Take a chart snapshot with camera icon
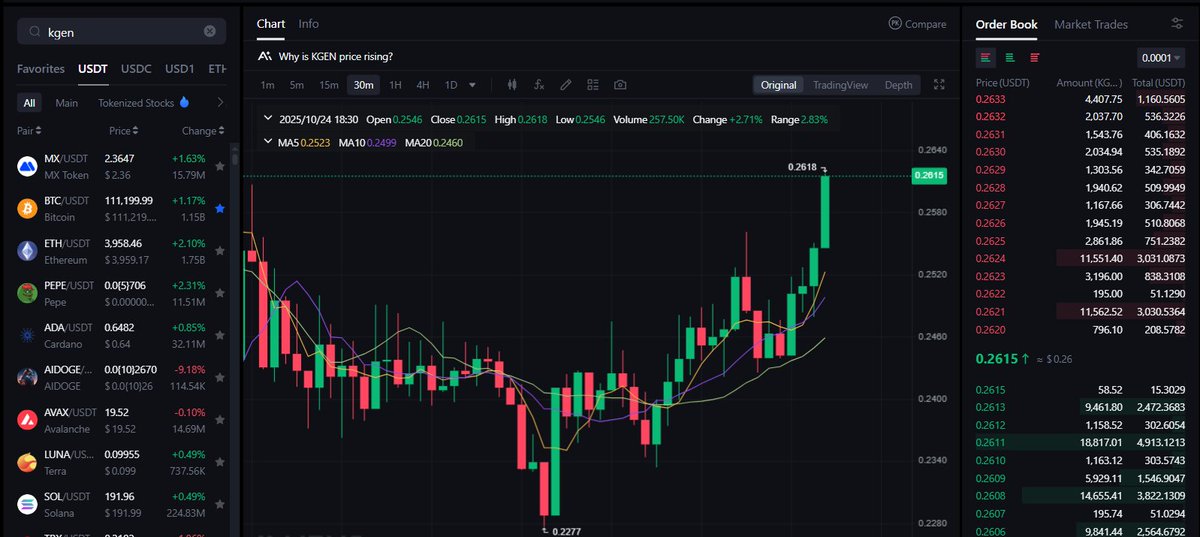The image size is (1200, 537). pyautogui.click(x=620, y=85)
